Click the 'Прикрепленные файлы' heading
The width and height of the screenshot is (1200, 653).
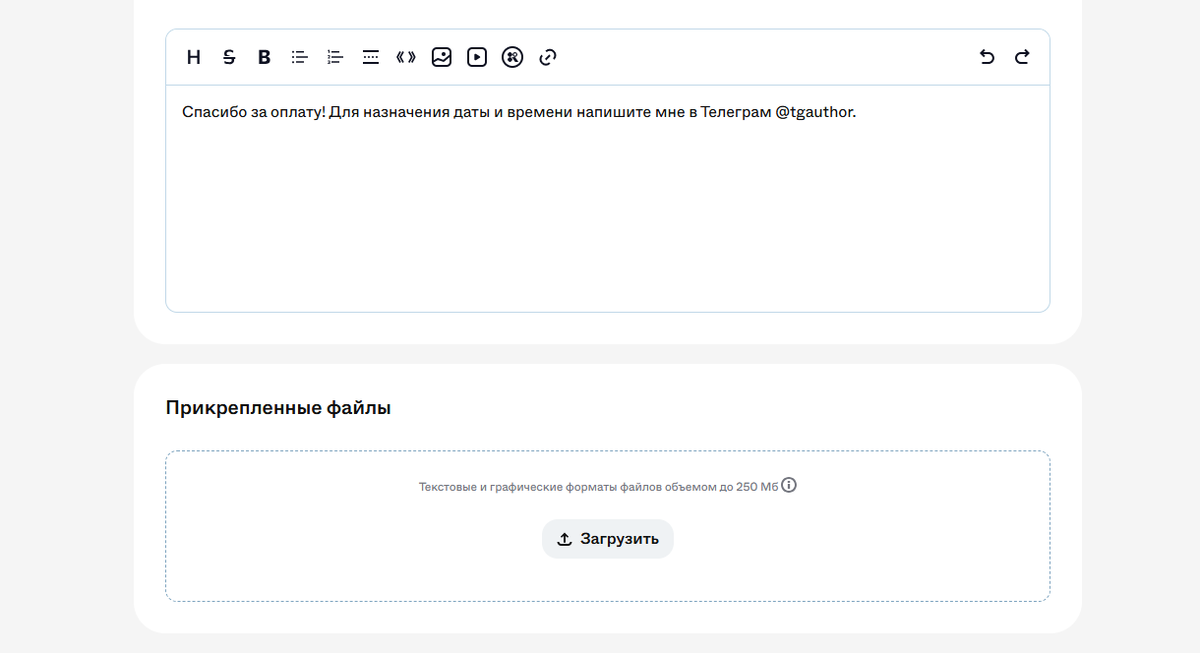278,408
